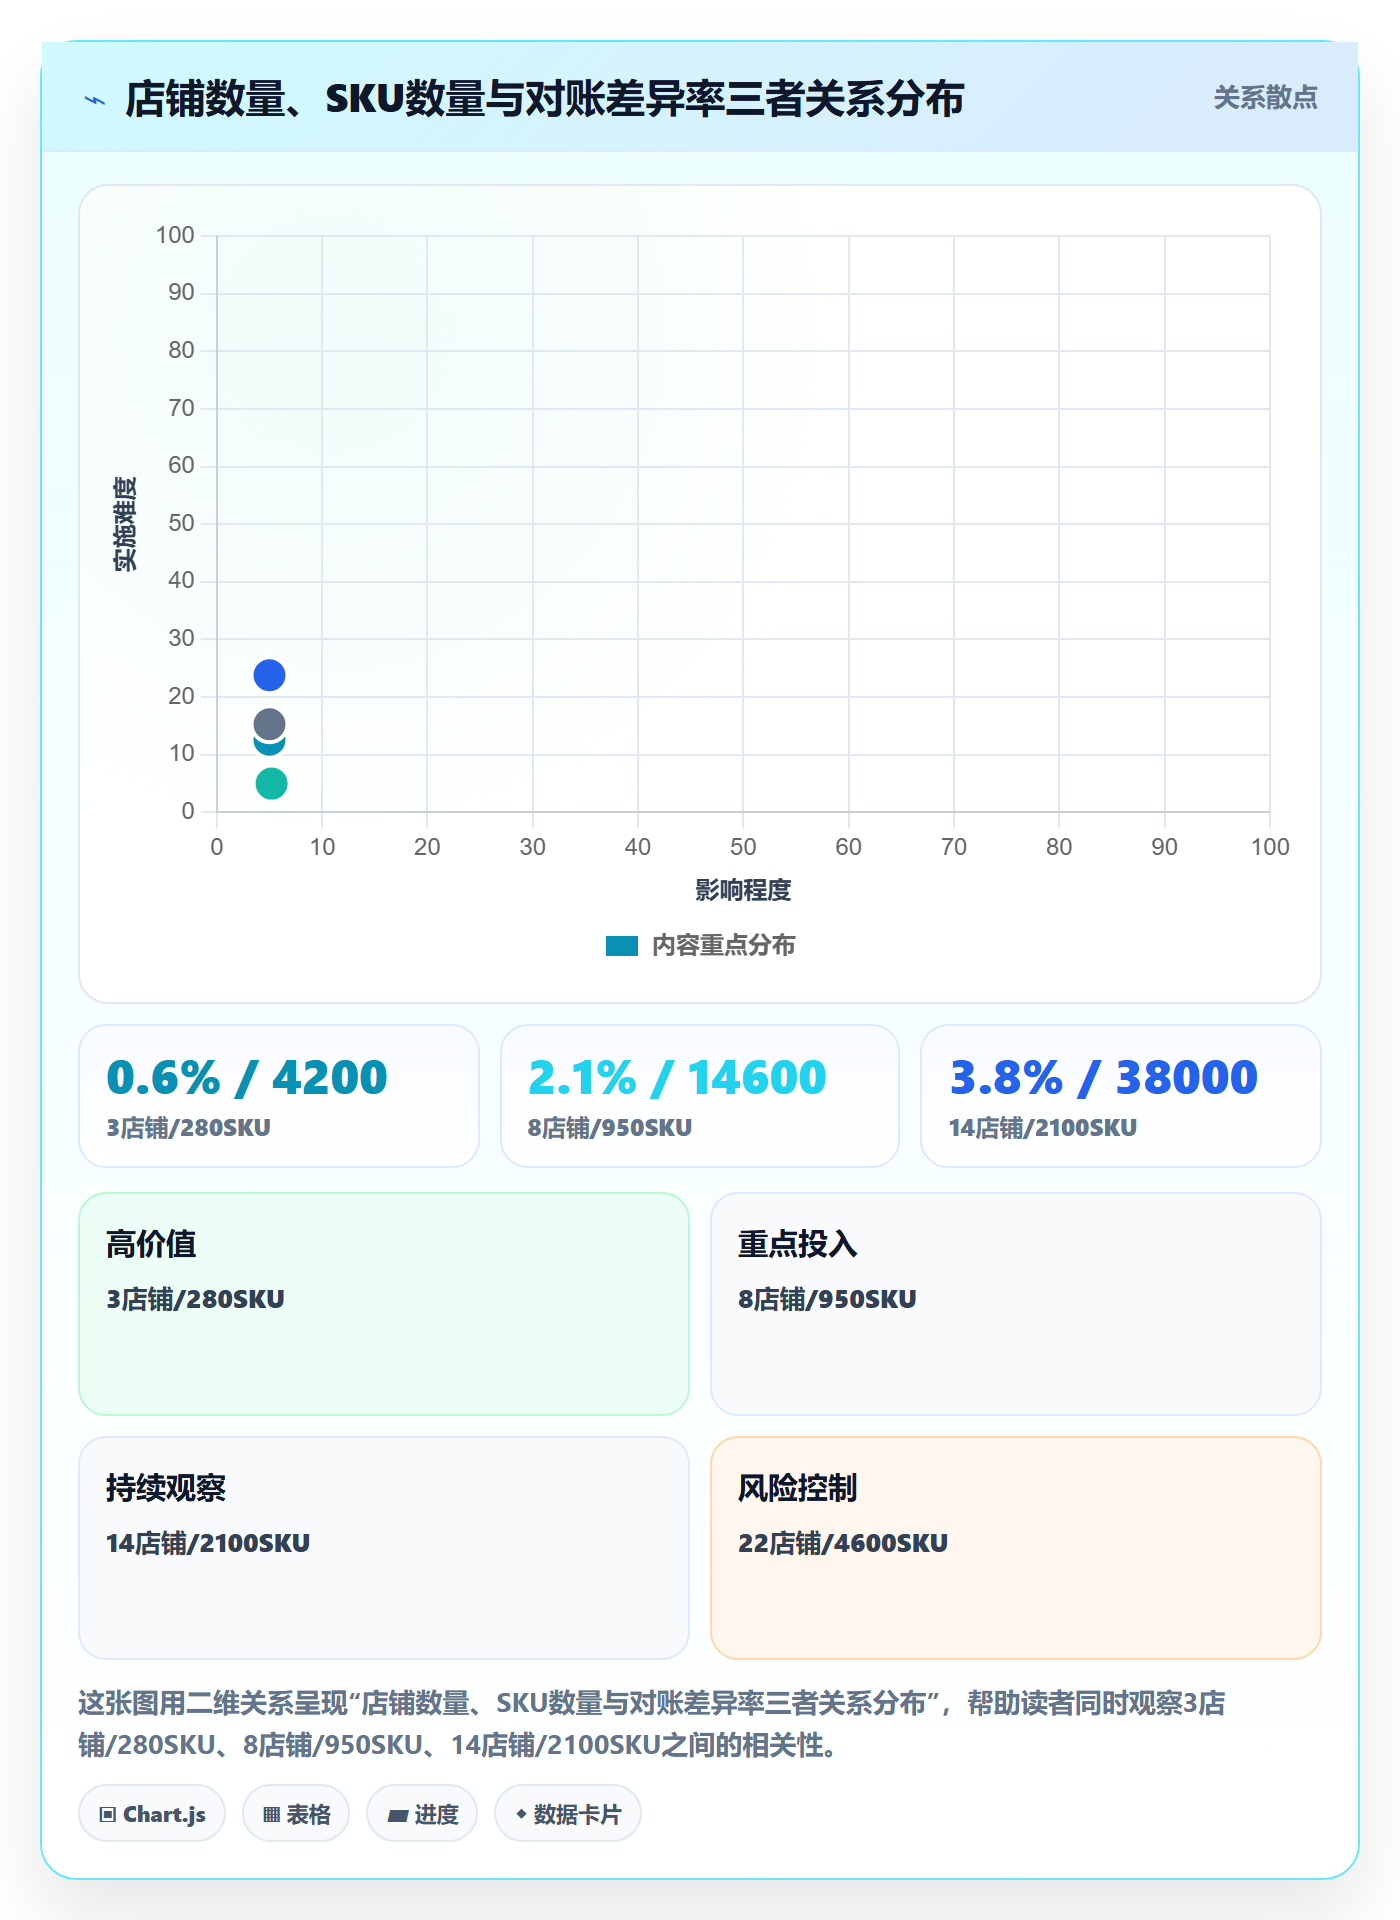Select the 重点投入 quadrant card

point(1016,1304)
